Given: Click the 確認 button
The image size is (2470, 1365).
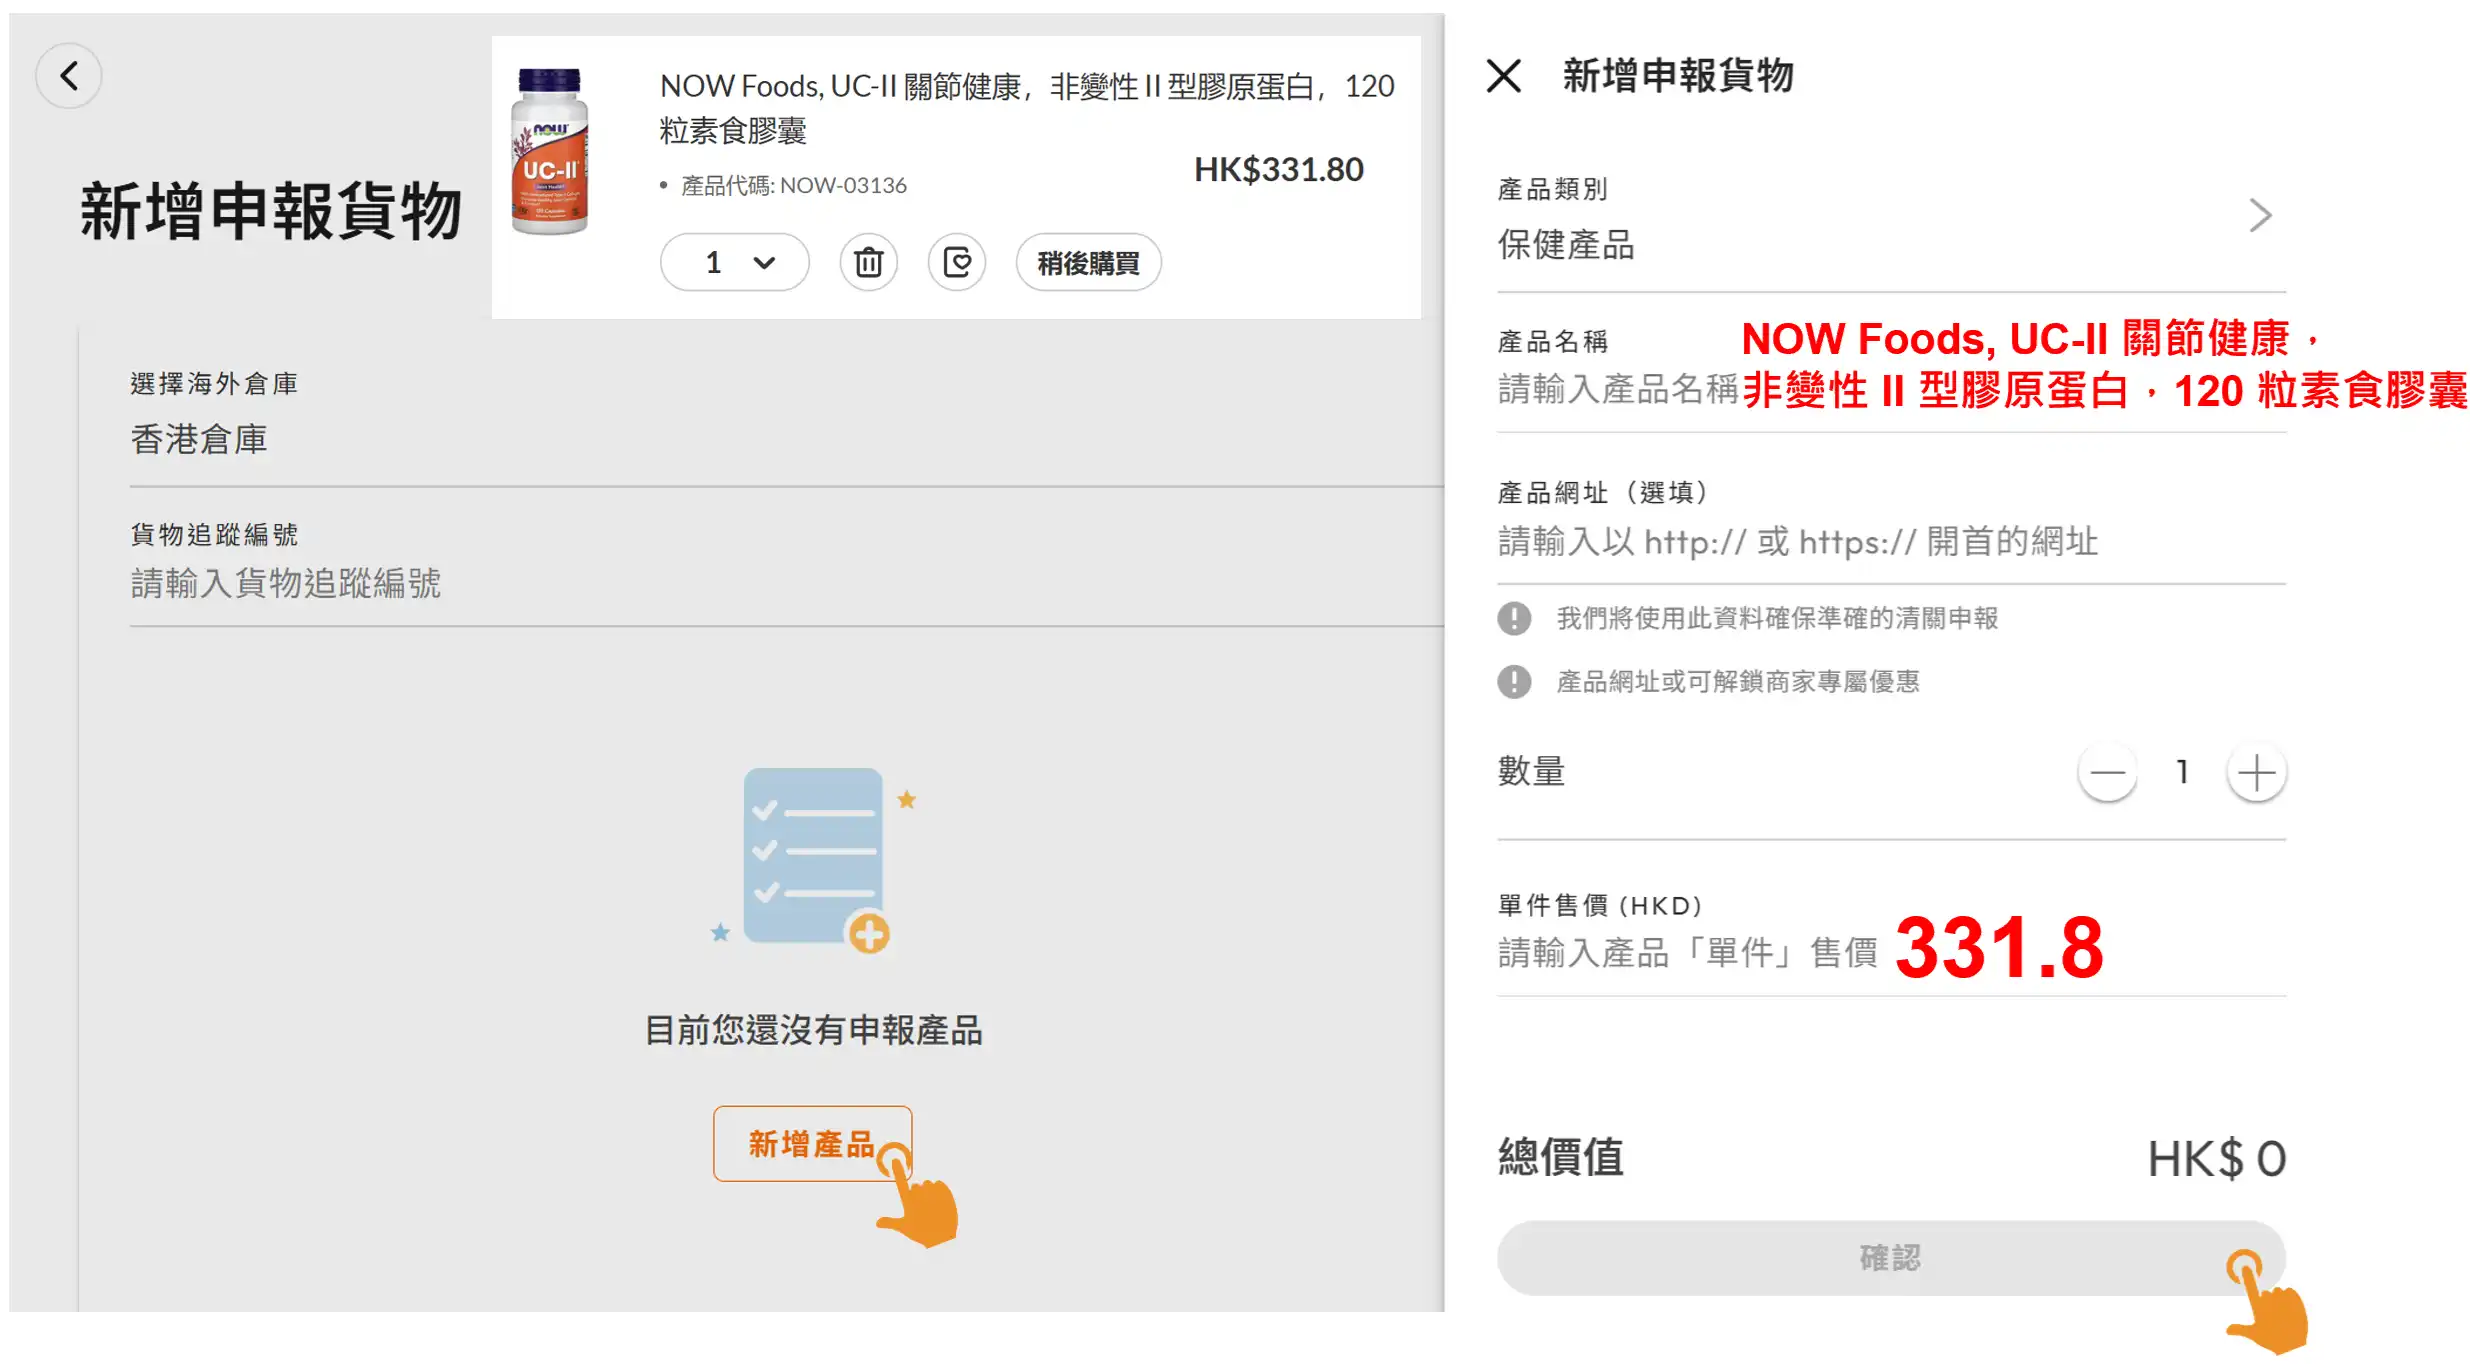Looking at the screenshot, I should click(x=1891, y=1257).
